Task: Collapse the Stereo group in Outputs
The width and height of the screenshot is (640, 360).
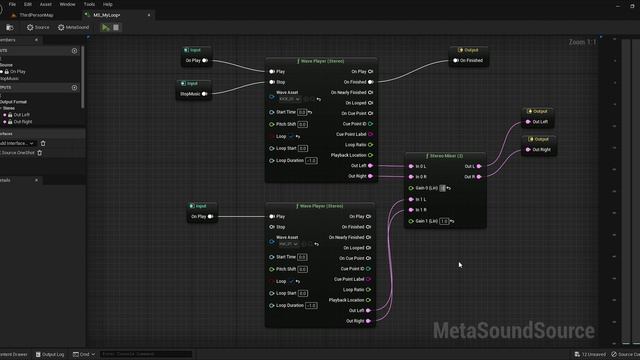Action: (1, 108)
